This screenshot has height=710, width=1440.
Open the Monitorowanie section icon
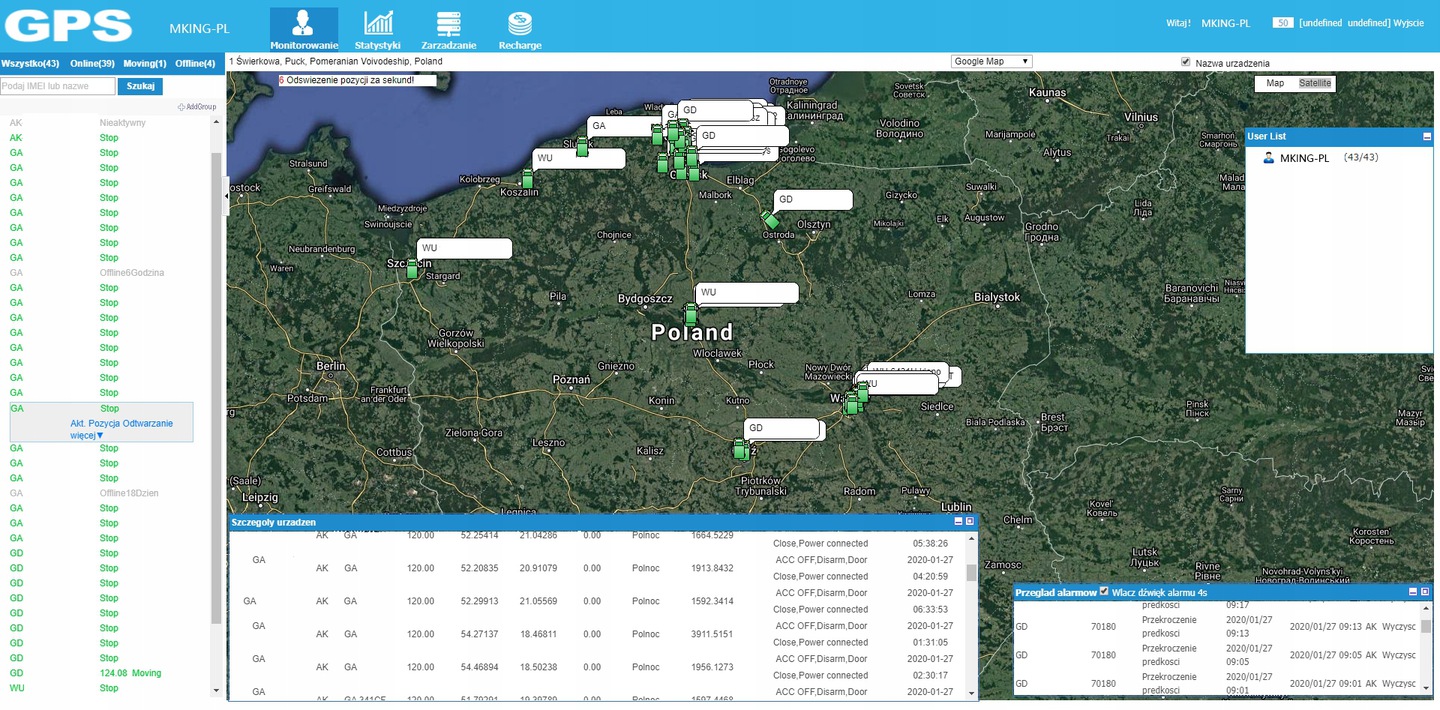click(x=304, y=24)
